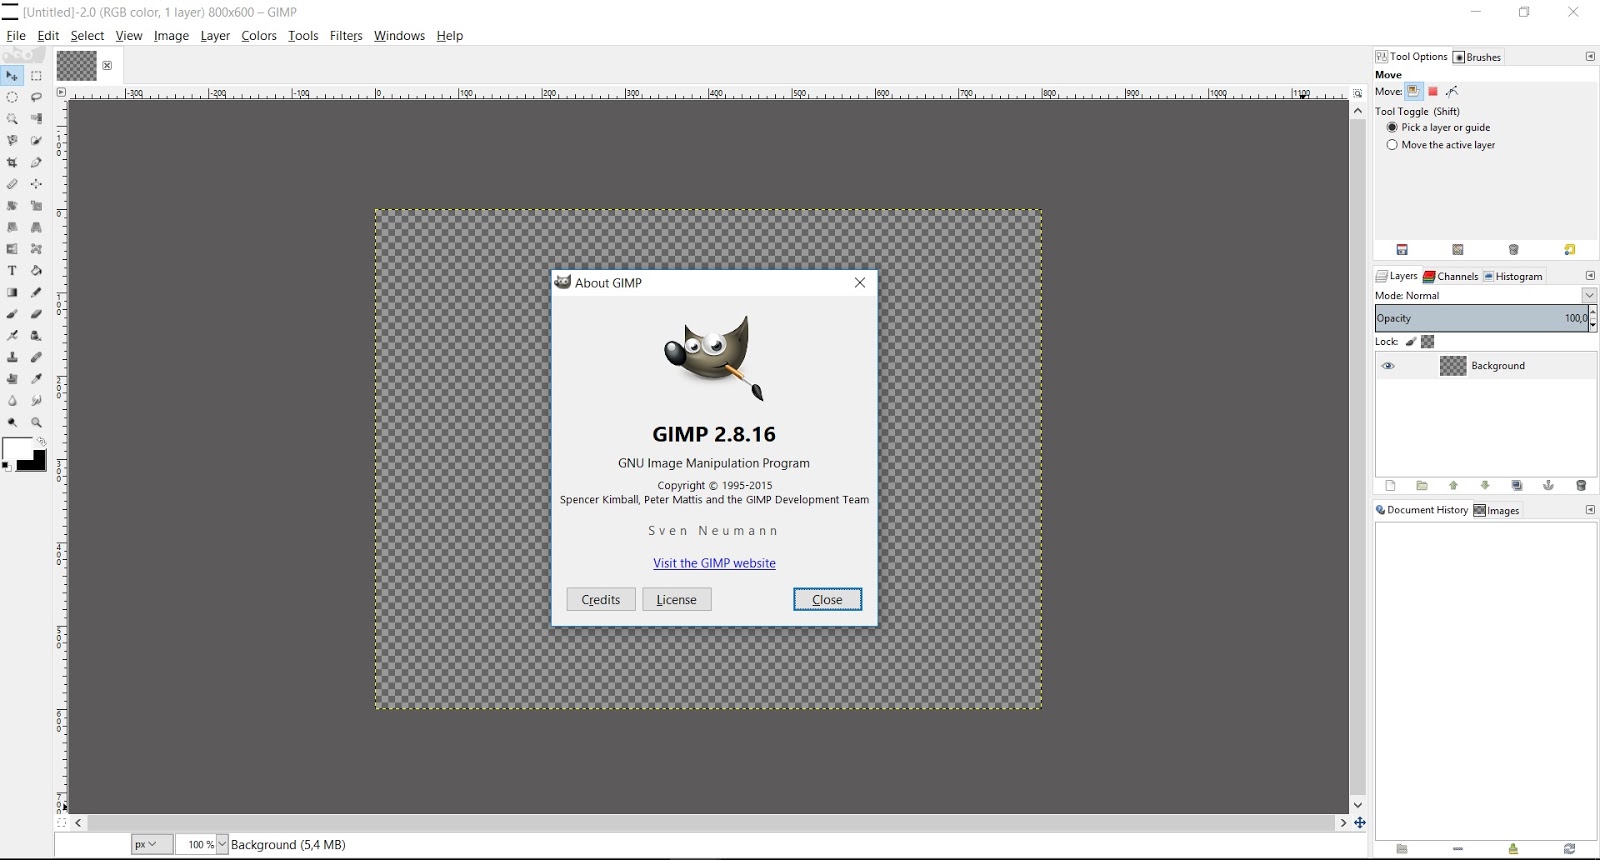Click the navigate image display icon

1360,823
